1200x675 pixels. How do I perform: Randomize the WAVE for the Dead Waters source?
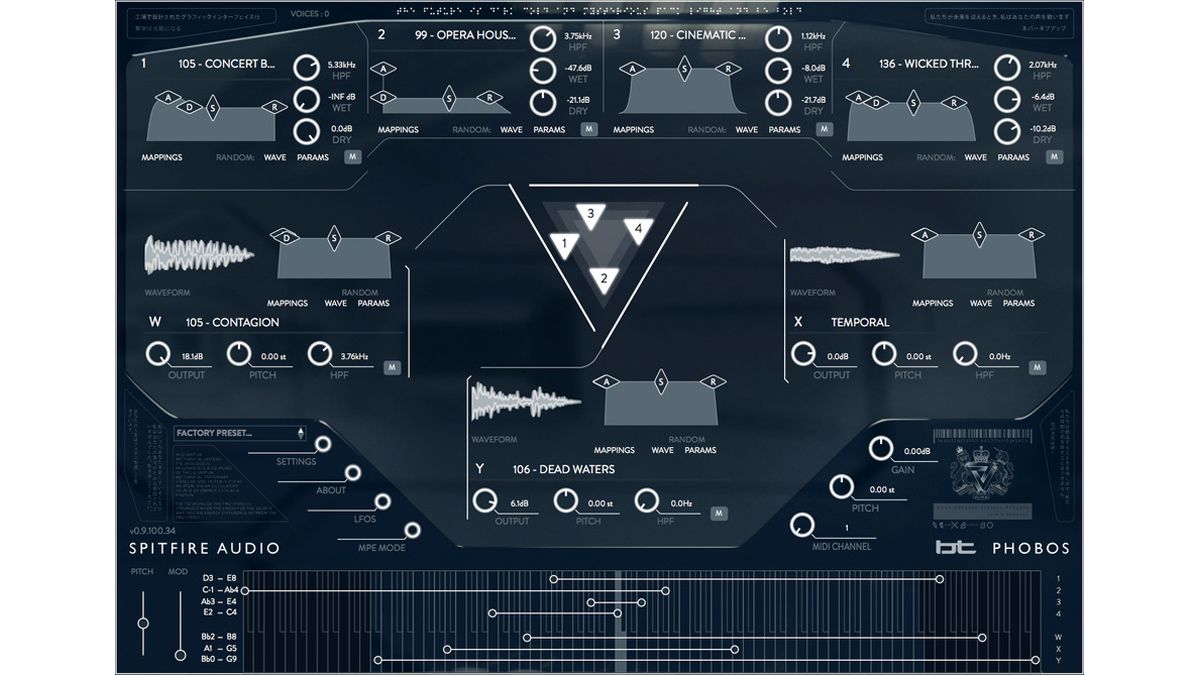tap(661, 450)
